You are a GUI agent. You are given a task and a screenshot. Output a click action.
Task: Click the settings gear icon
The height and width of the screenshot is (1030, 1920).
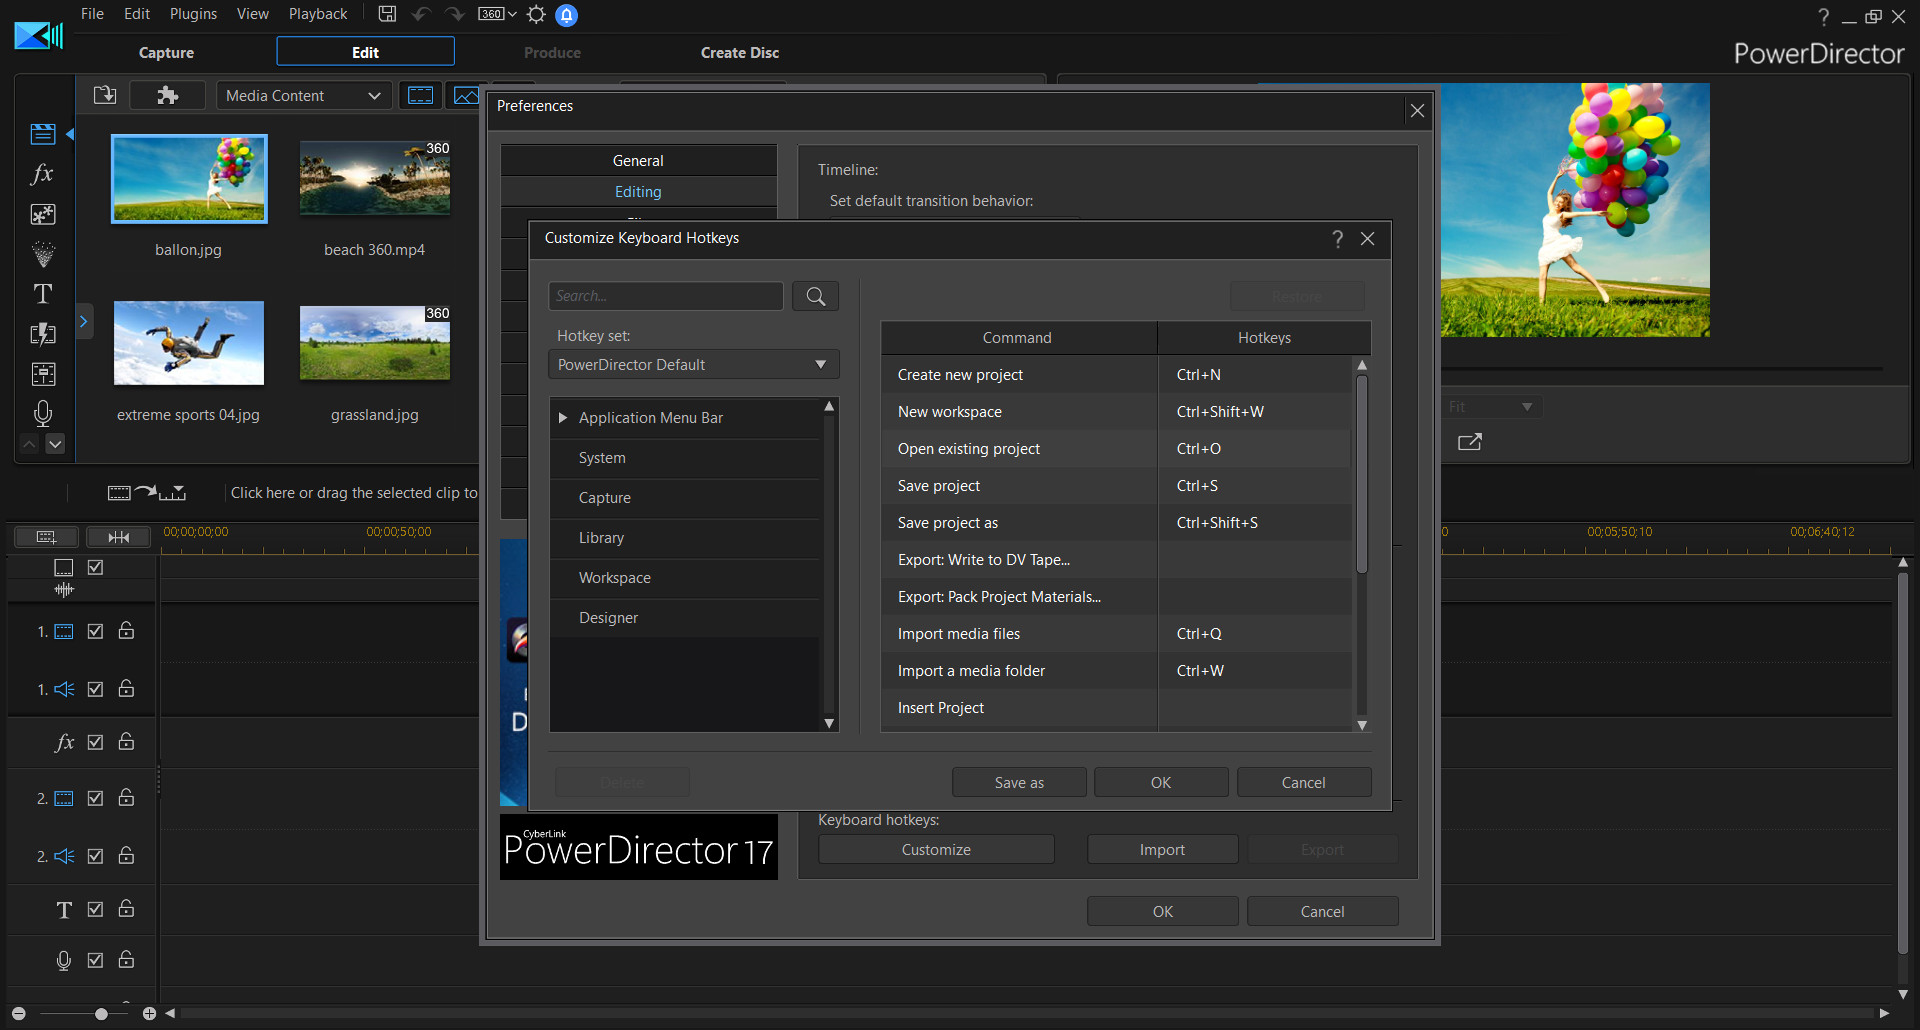coord(536,14)
